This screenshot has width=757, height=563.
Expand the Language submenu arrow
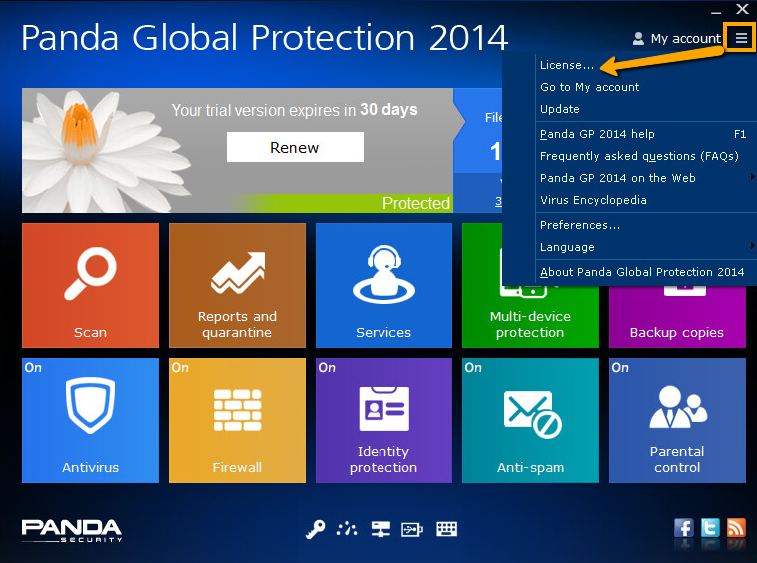[752, 246]
